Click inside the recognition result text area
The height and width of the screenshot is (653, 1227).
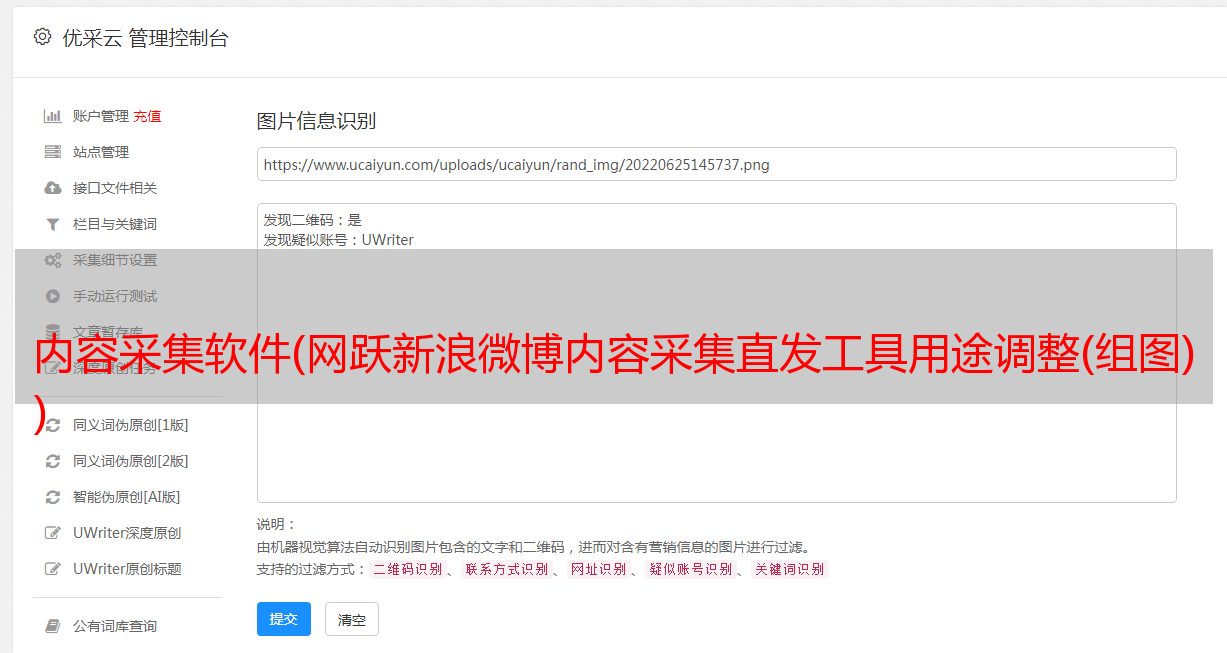click(716, 353)
